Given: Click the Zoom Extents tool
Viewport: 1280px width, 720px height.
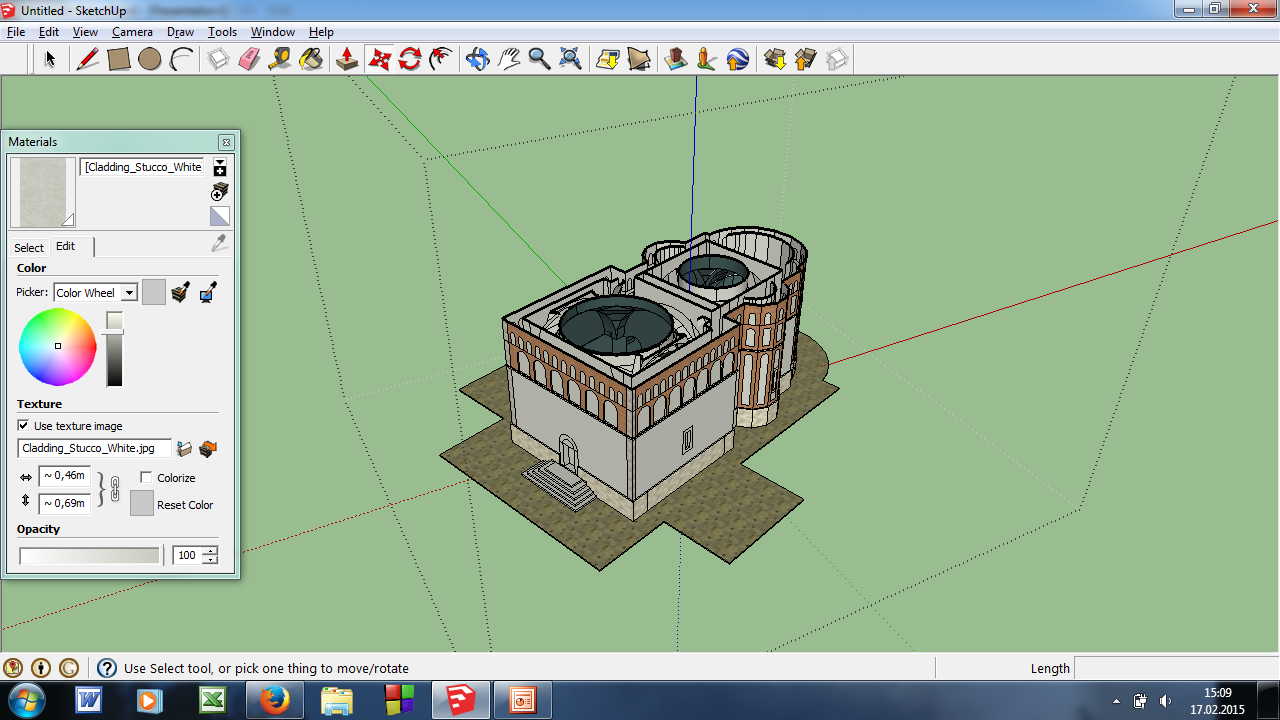Looking at the screenshot, I should 570,60.
